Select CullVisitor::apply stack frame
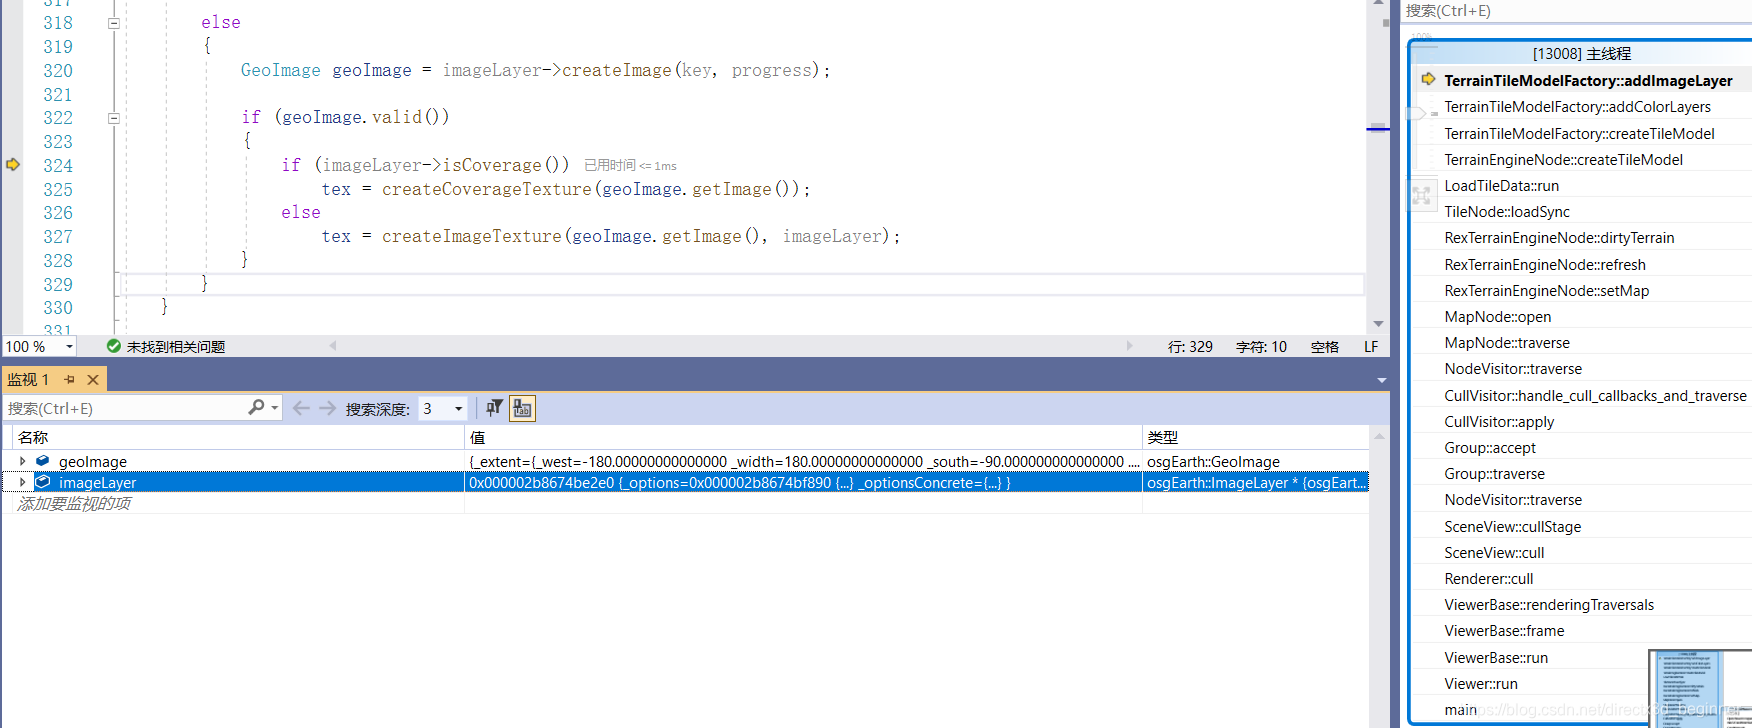The height and width of the screenshot is (728, 1752). [1499, 422]
